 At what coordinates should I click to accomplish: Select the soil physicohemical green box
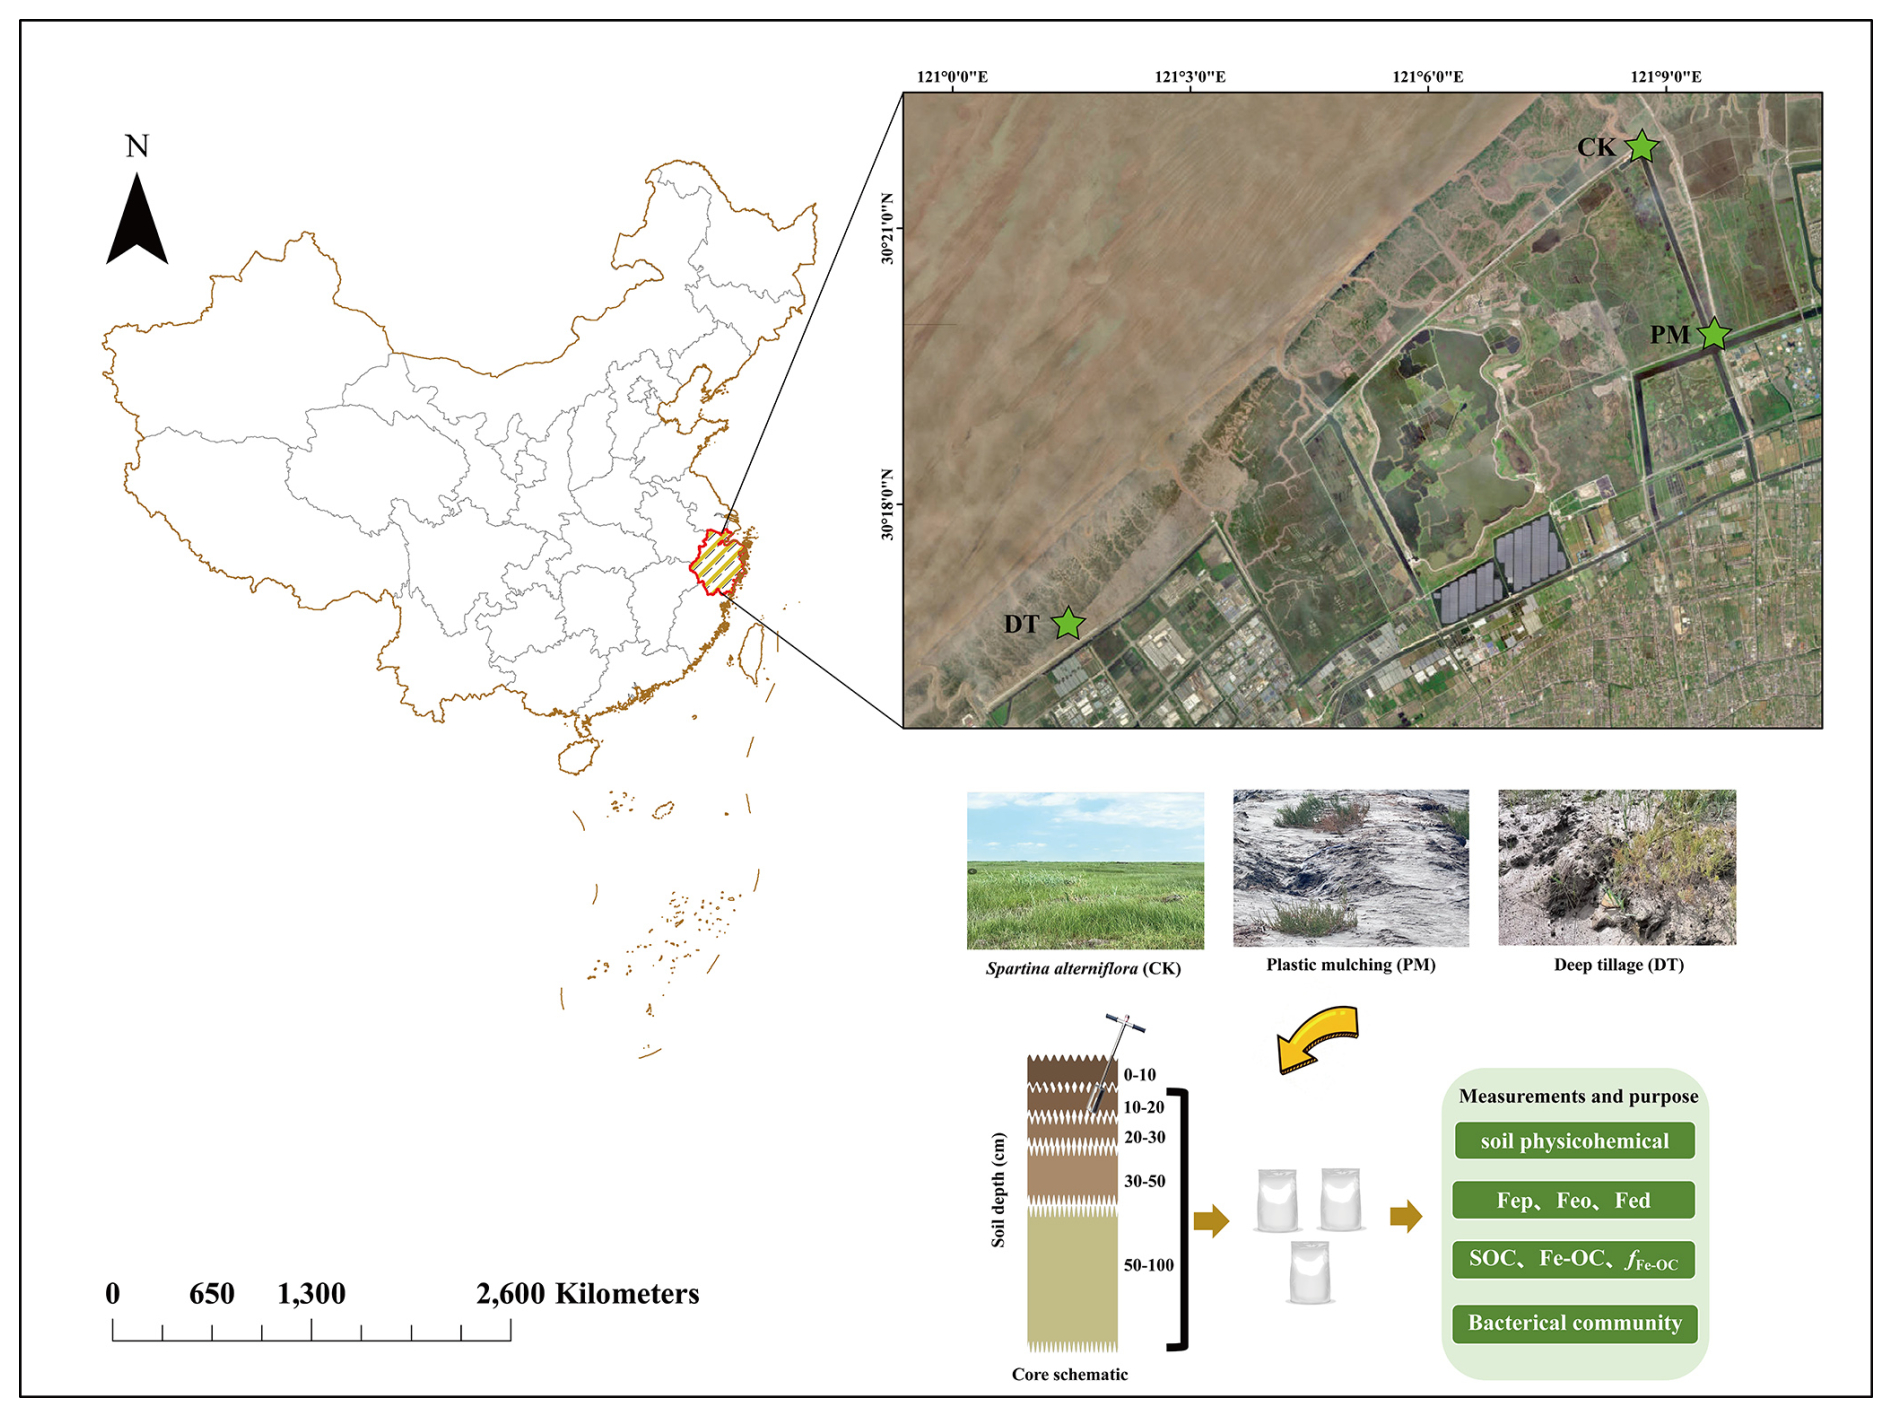[1574, 1141]
